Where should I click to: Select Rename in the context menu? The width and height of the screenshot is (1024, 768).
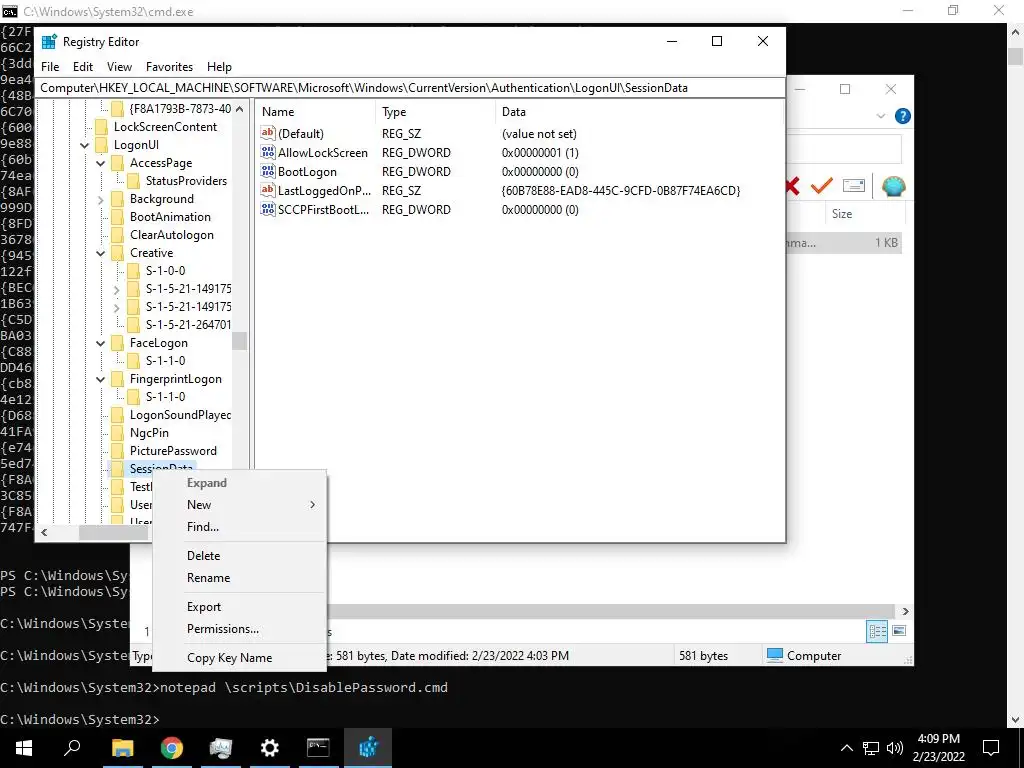(x=240, y=578)
